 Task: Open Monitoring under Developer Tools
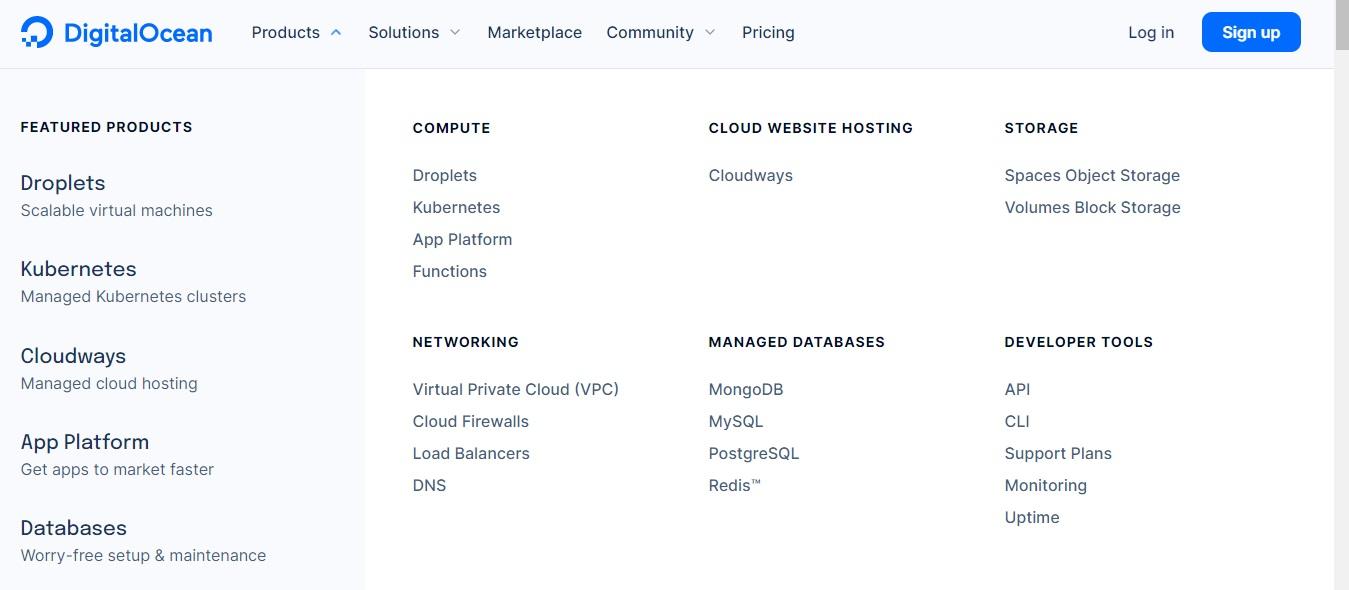pos(1046,485)
